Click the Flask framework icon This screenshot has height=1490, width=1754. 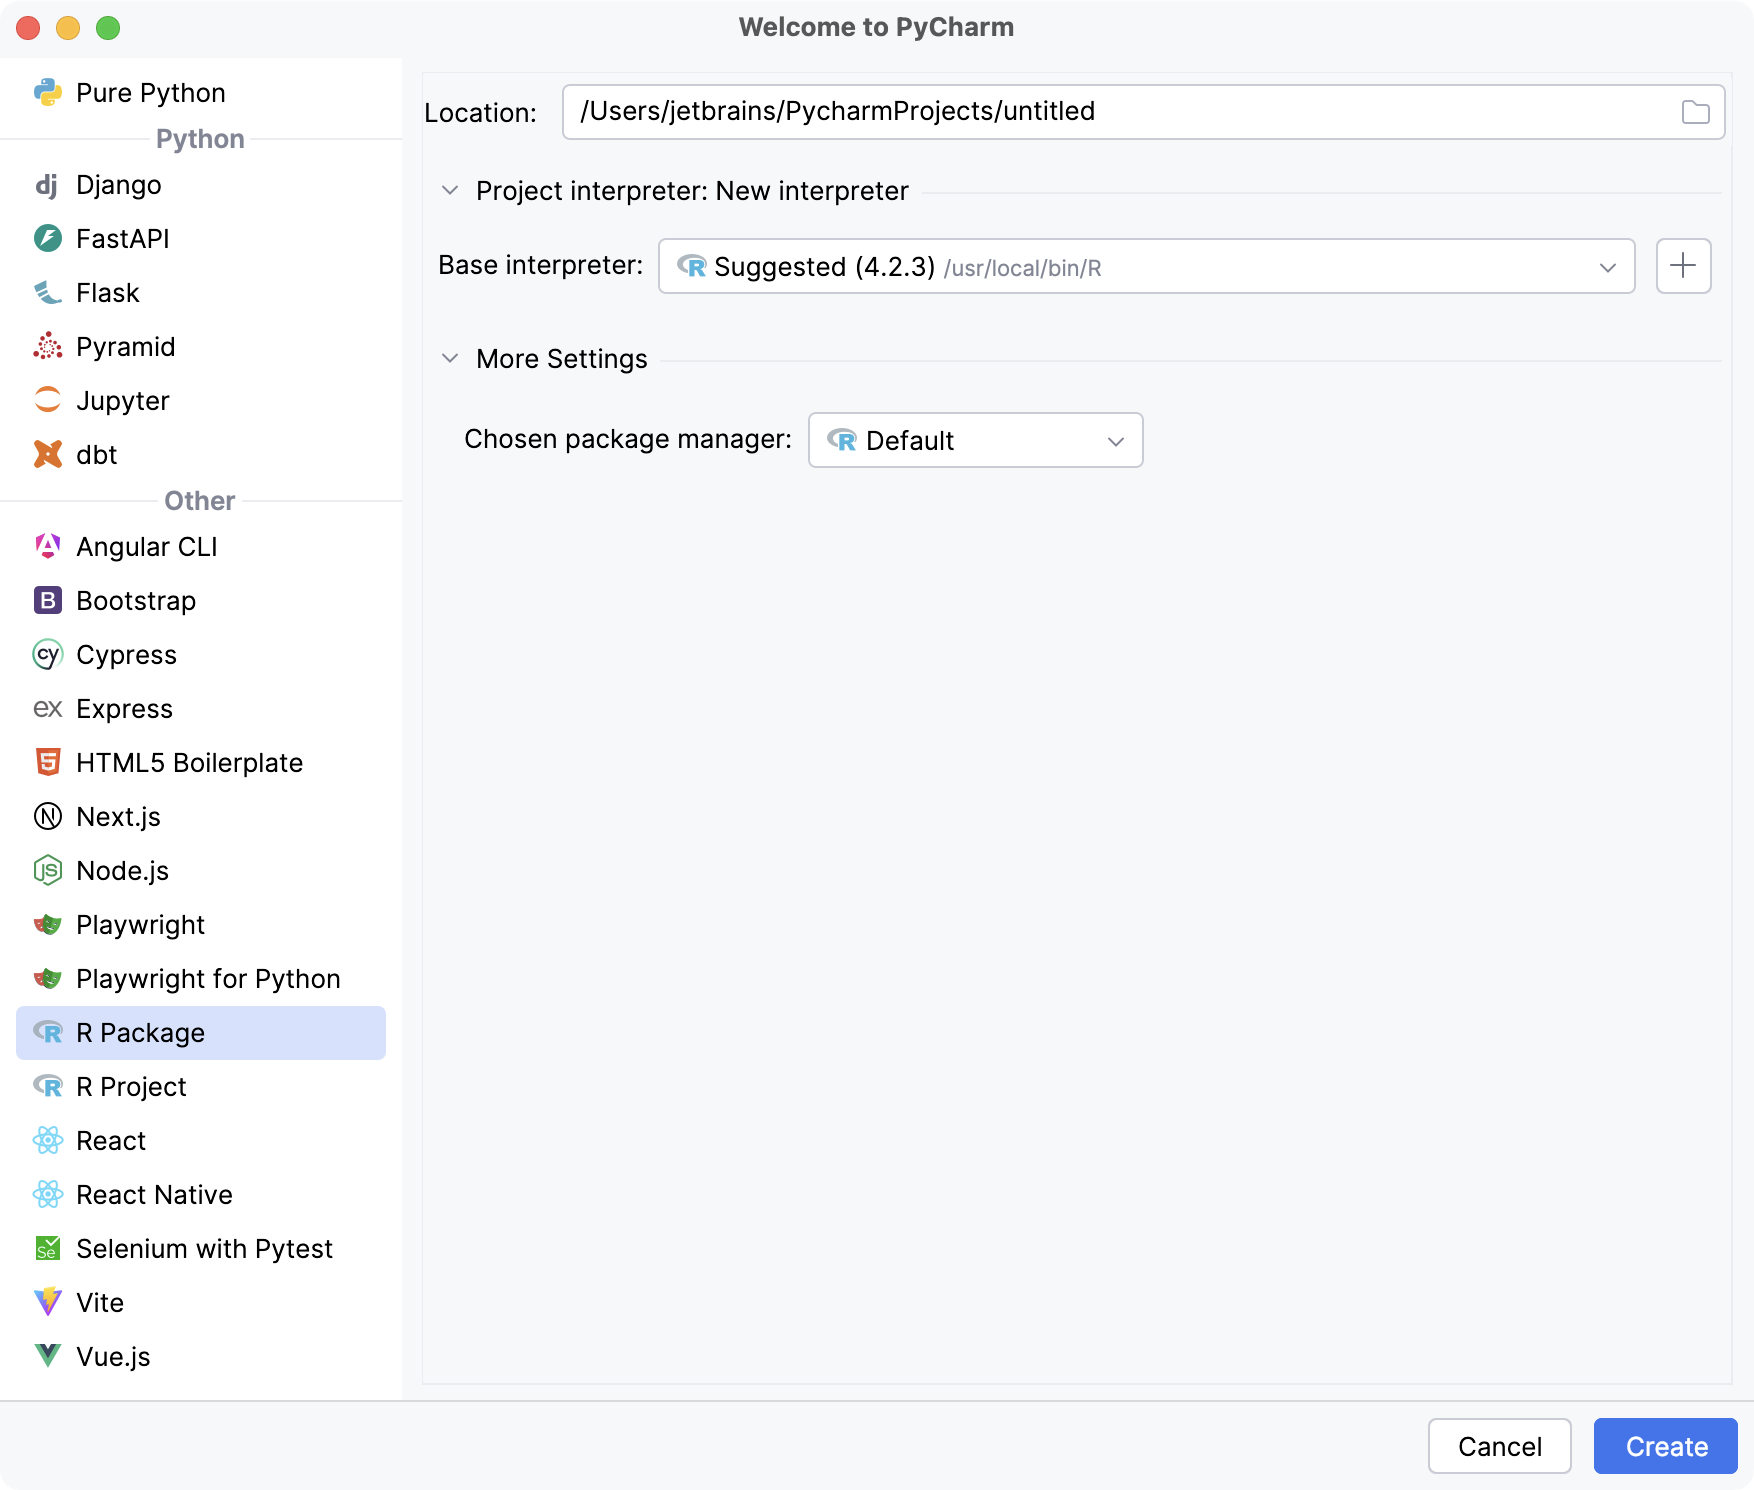pos(47,292)
